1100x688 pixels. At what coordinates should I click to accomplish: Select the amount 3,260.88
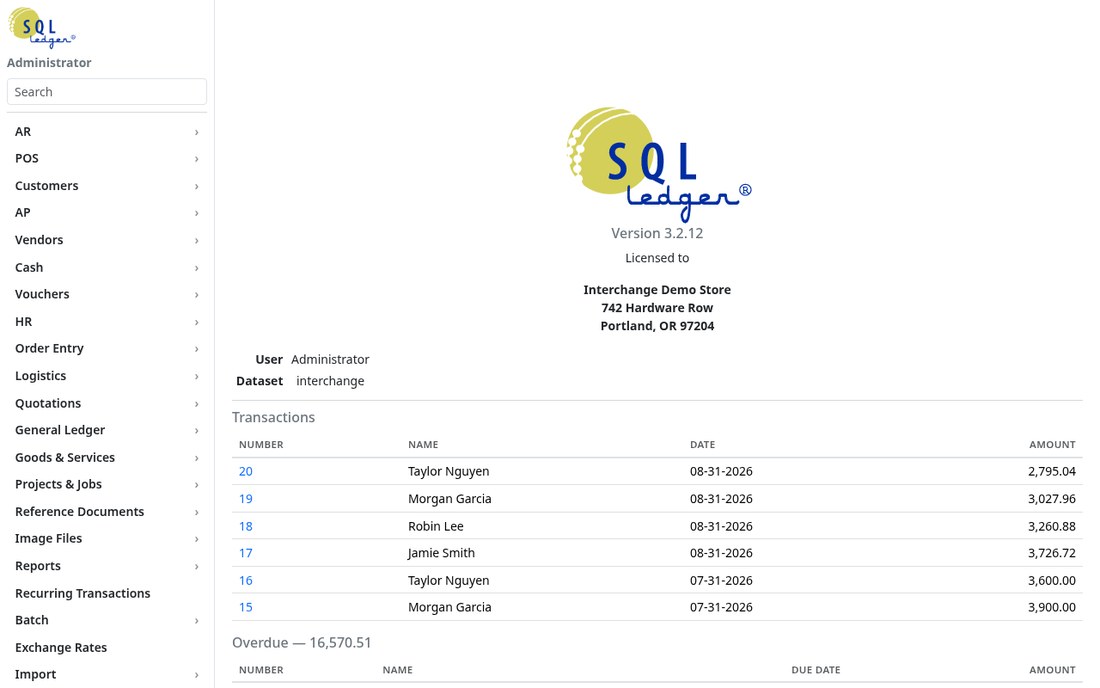click(x=1052, y=526)
